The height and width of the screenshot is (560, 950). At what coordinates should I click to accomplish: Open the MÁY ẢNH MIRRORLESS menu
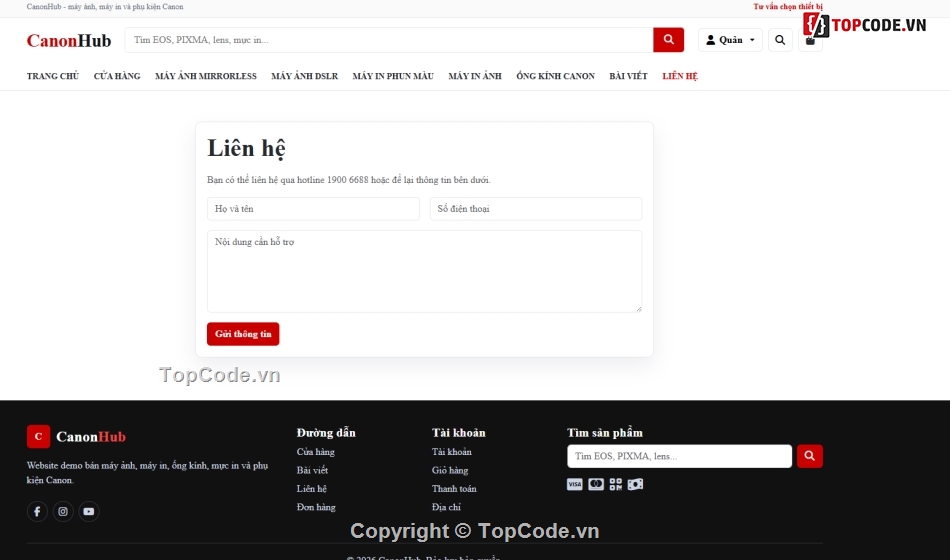click(205, 76)
